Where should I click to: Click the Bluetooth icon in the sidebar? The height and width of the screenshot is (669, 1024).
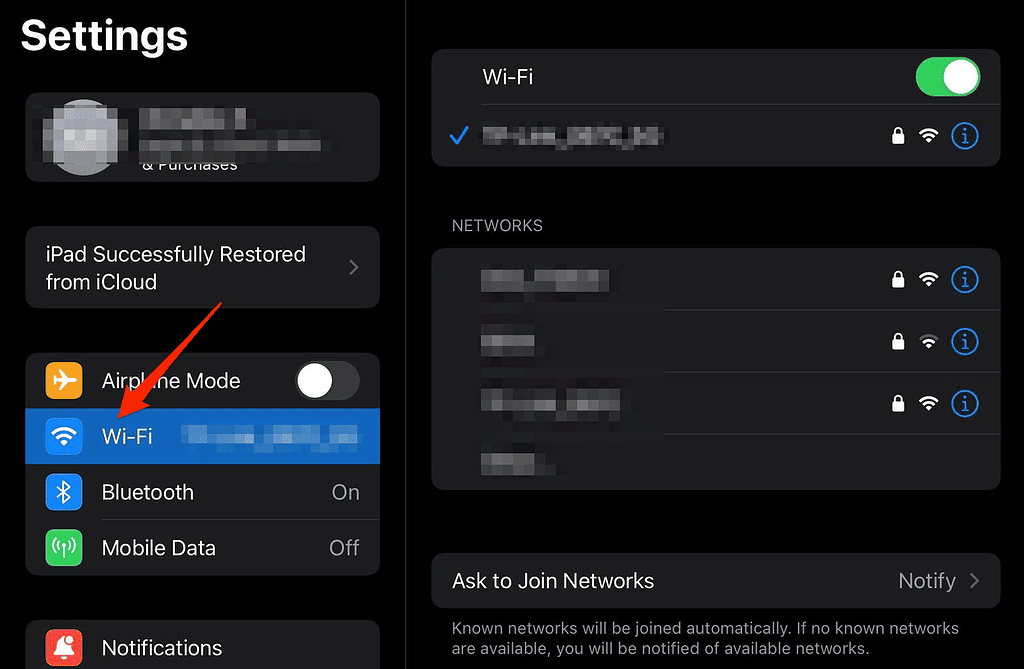[x=63, y=492]
